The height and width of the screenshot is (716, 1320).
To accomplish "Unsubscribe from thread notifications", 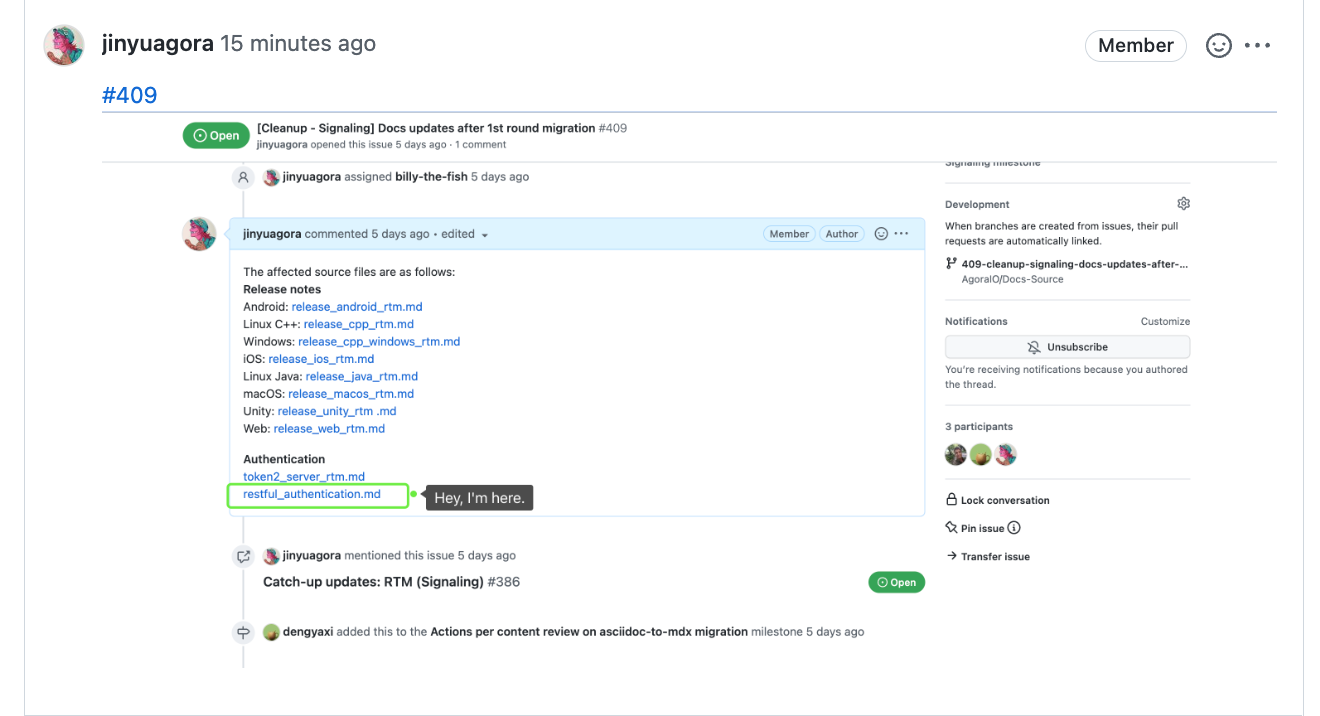I will click(1067, 347).
